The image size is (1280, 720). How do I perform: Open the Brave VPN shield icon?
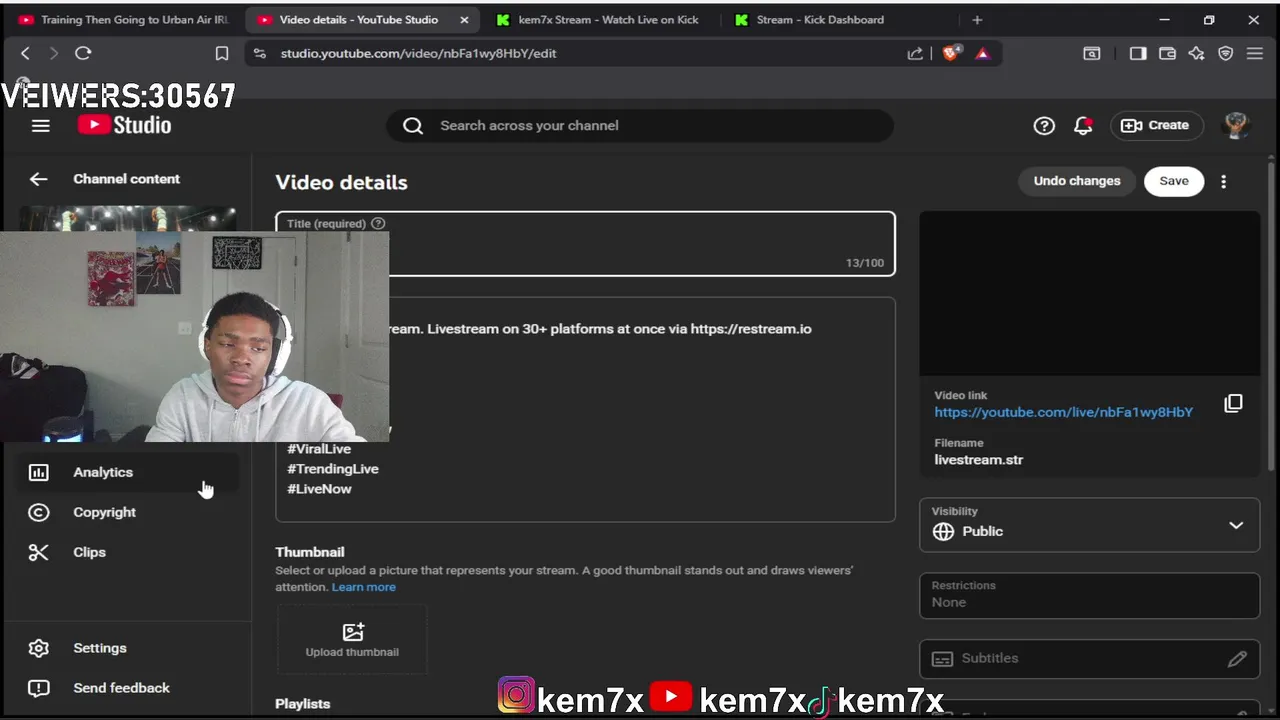1225,53
